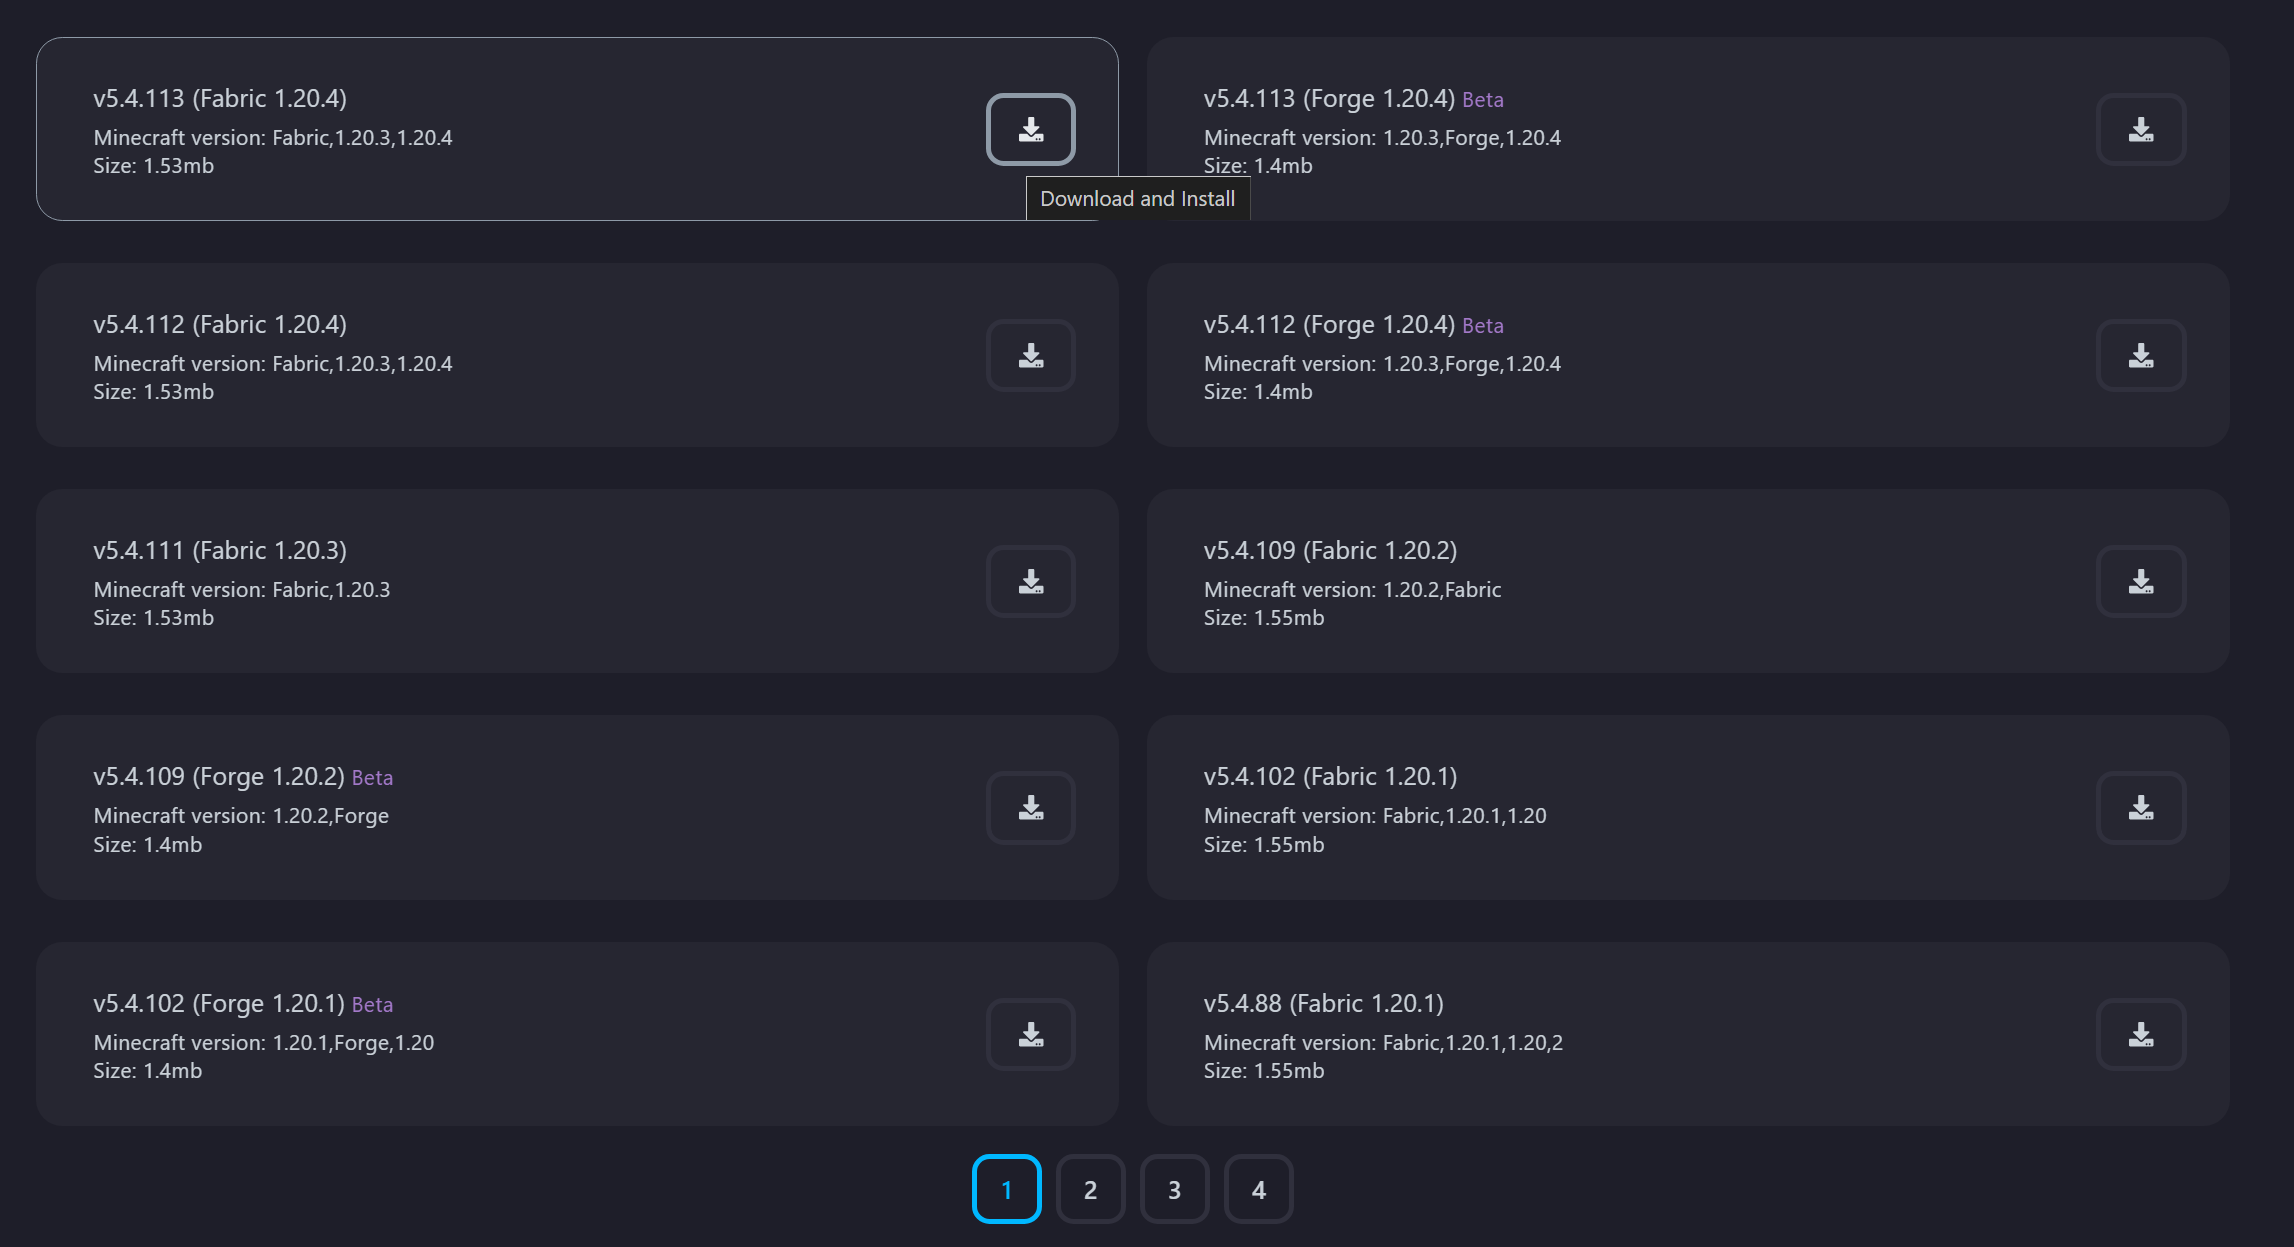
Task: Open page 4 of the list
Action: [1258, 1190]
